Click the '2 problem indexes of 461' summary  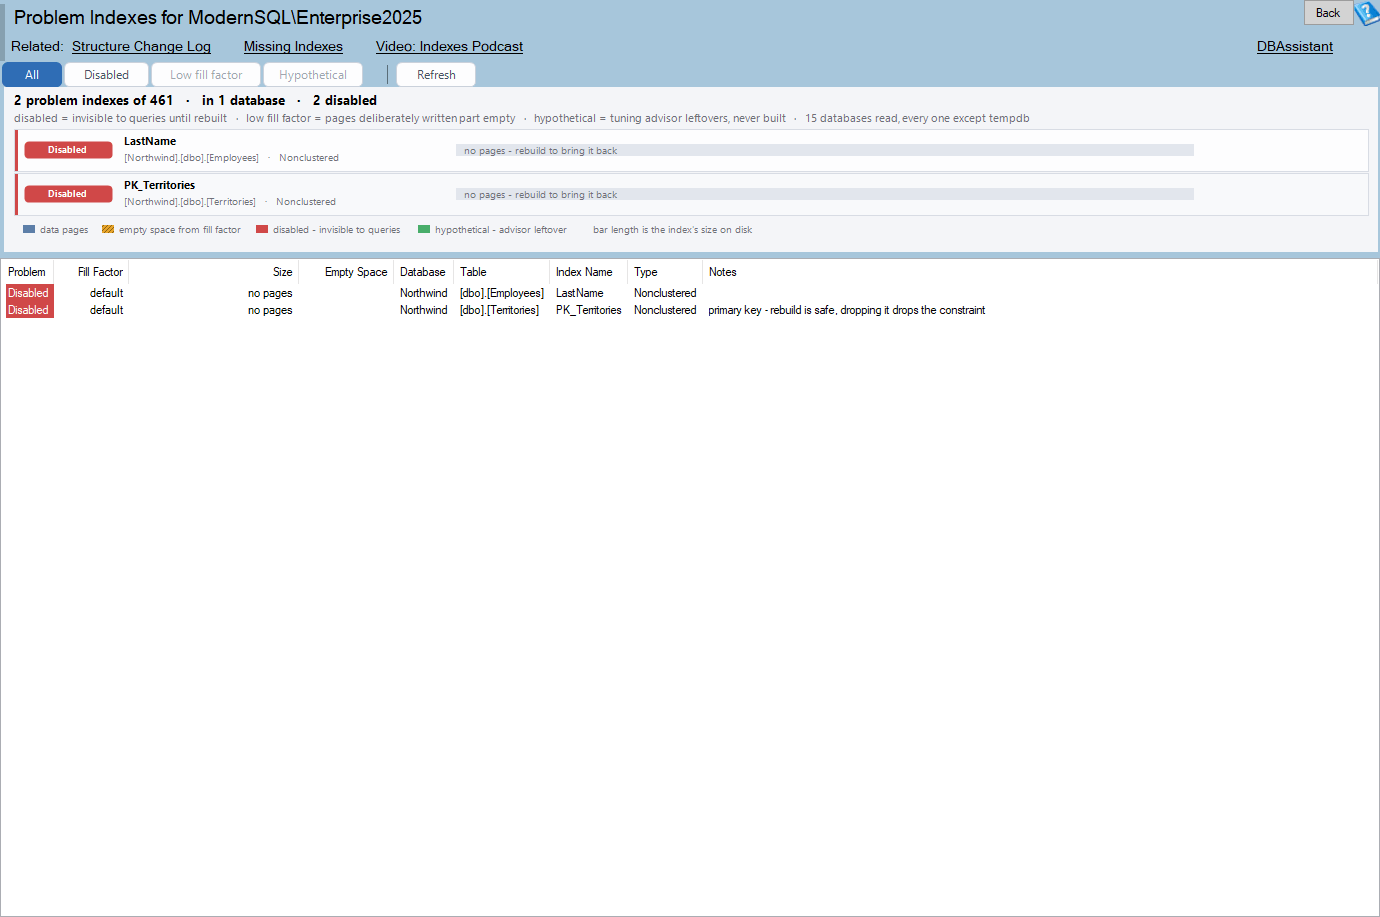pos(93,100)
